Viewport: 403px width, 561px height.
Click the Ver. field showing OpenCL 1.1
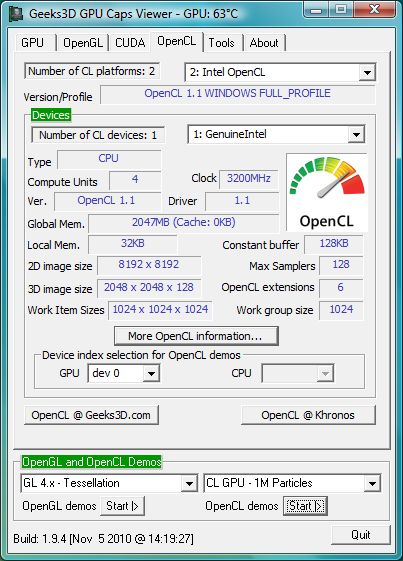click(x=107, y=201)
